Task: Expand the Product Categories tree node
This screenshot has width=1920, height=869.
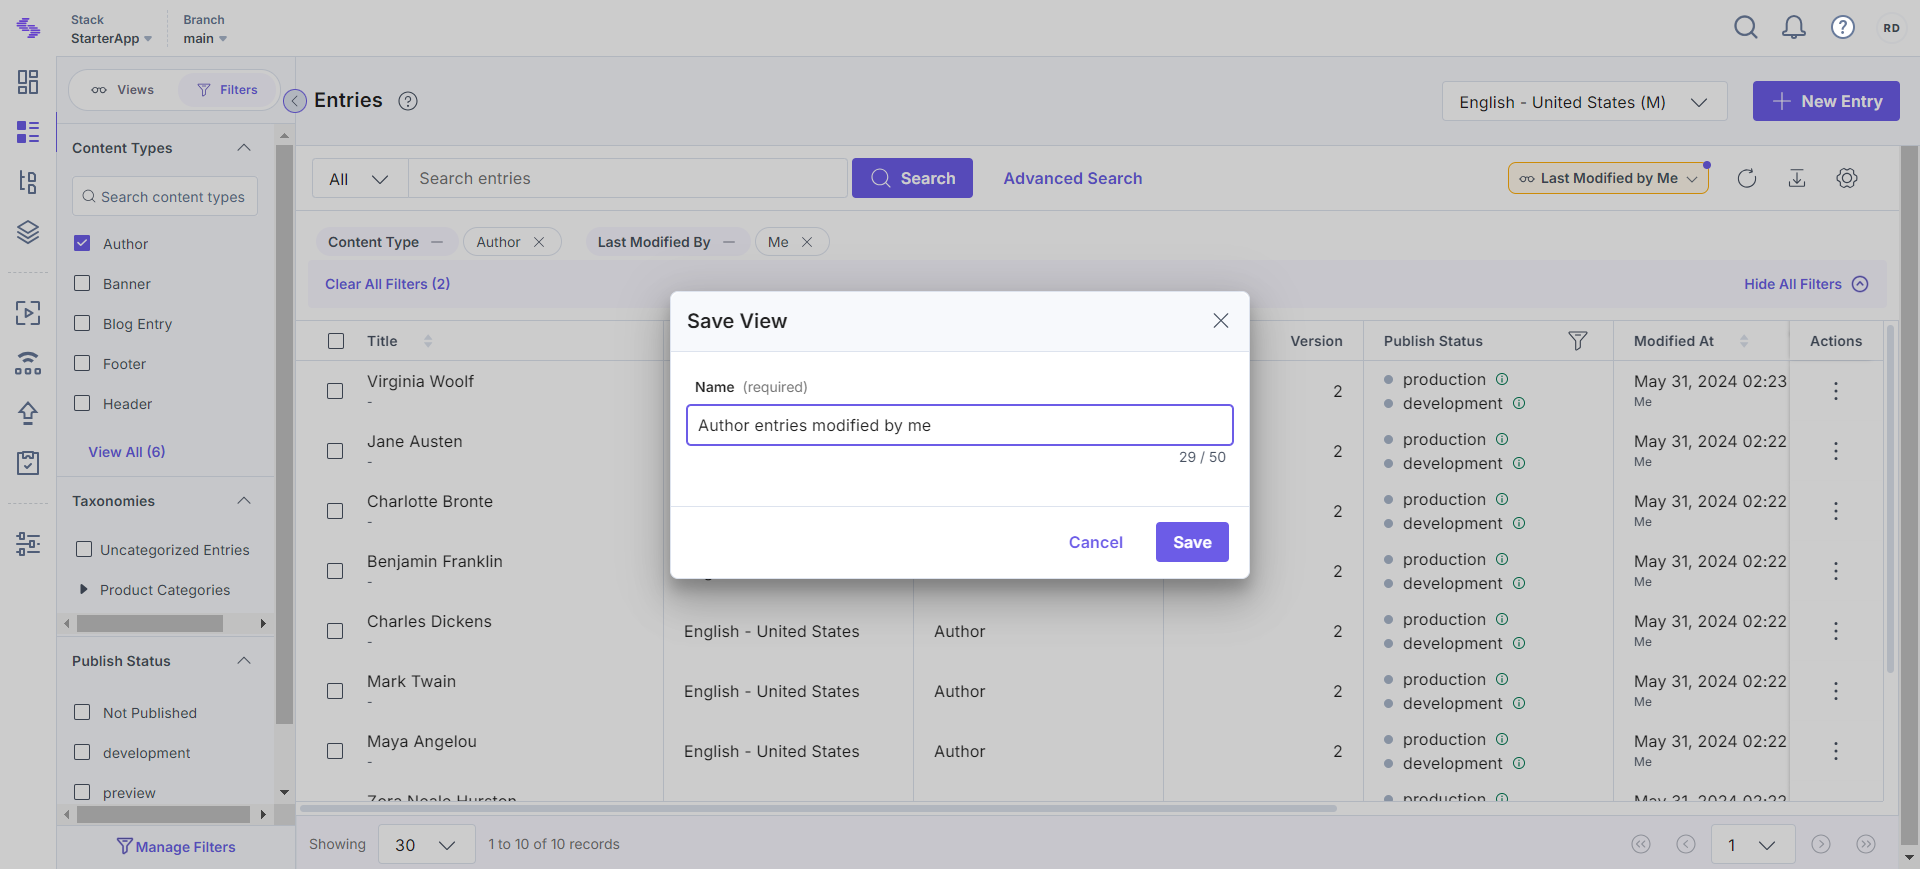Action: coord(84,589)
